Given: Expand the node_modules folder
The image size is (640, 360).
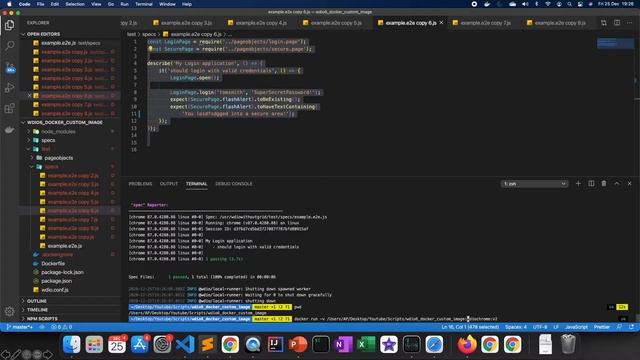Looking at the screenshot, I should (58, 131).
